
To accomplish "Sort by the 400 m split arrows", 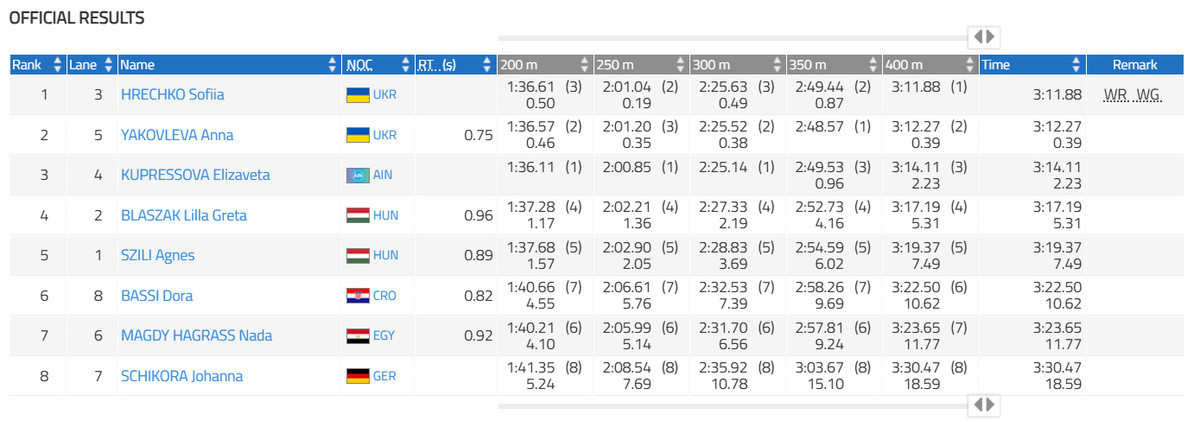I will click(x=969, y=65).
